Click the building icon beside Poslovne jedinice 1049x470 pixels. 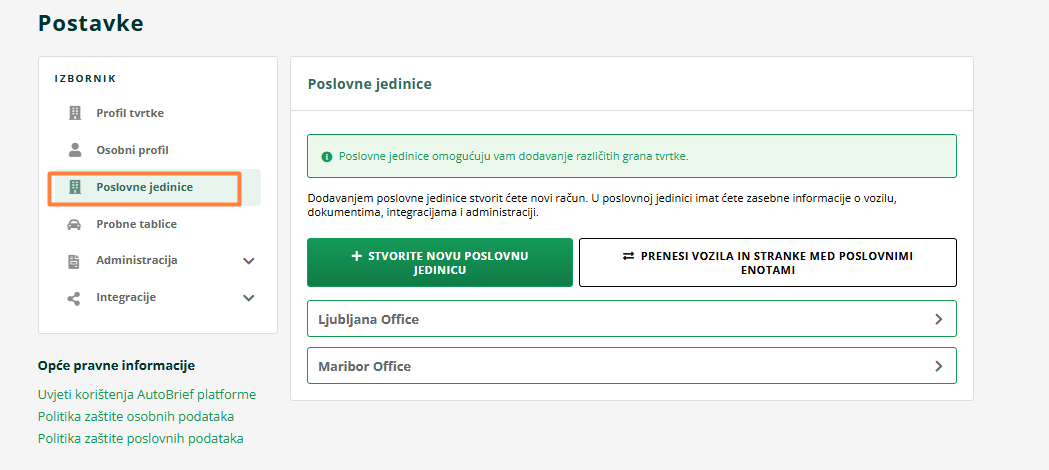point(74,187)
